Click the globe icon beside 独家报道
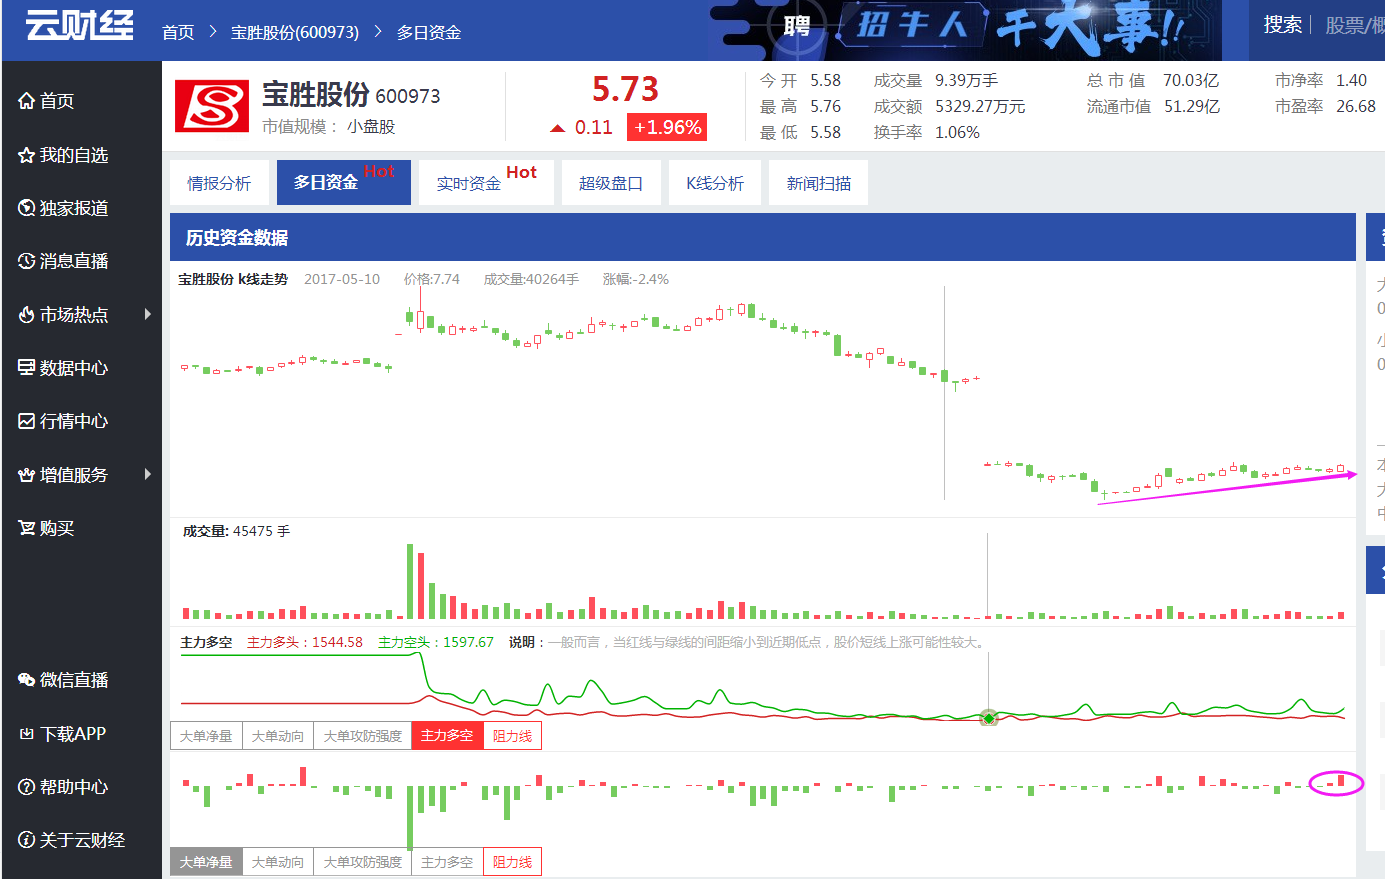The height and width of the screenshot is (879, 1385). [27, 208]
